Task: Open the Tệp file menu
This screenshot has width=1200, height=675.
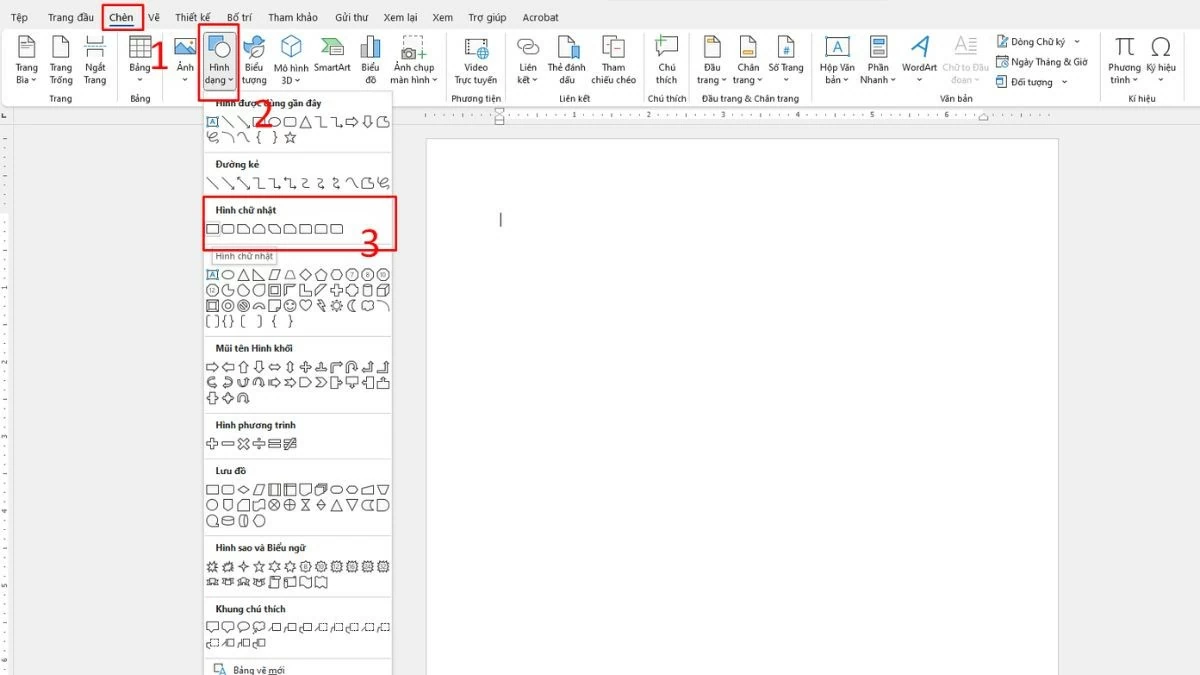Action: coord(19,17)
